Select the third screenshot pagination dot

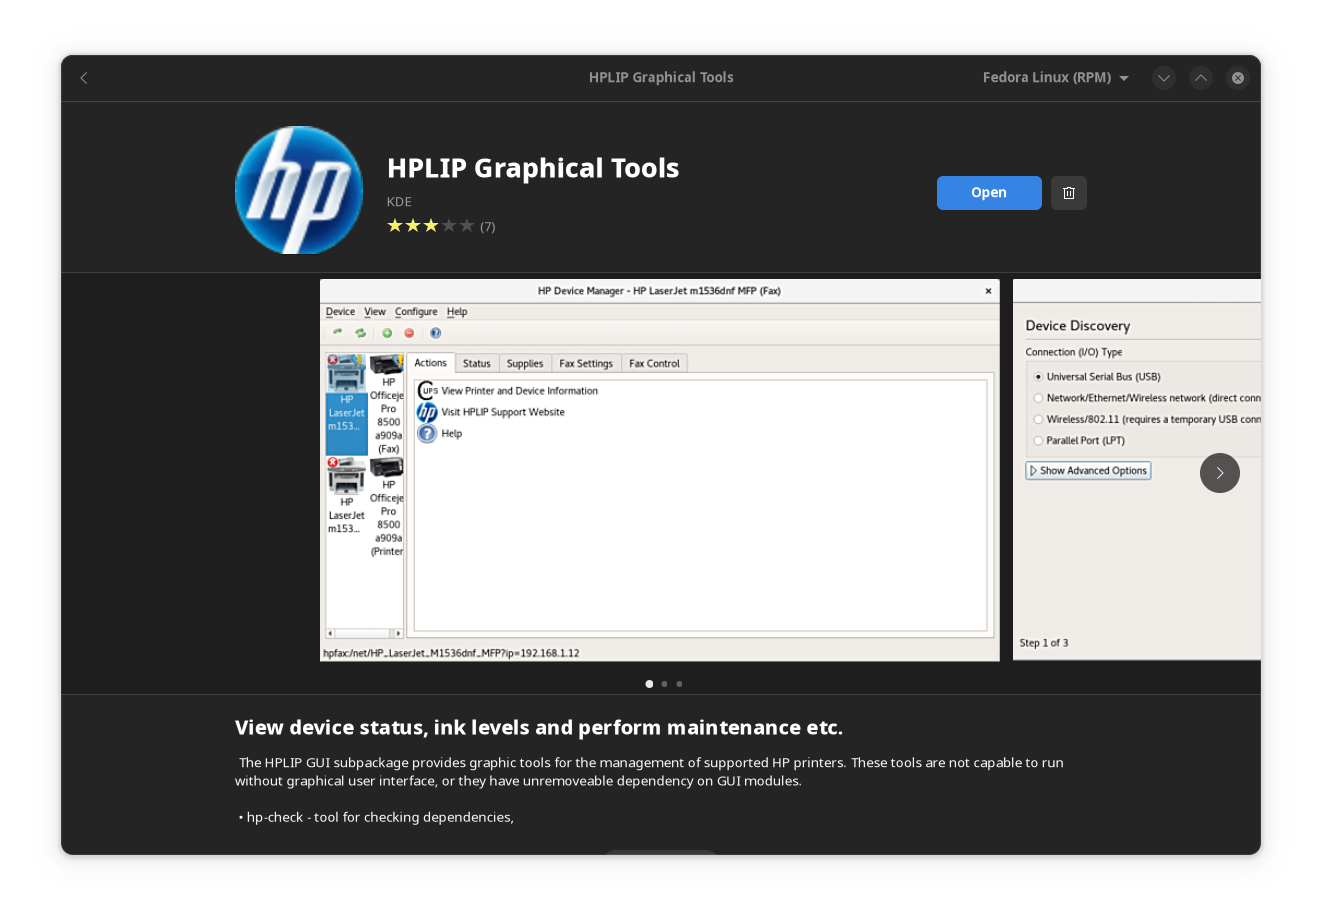pyautogui.click(x=679, y=684)
